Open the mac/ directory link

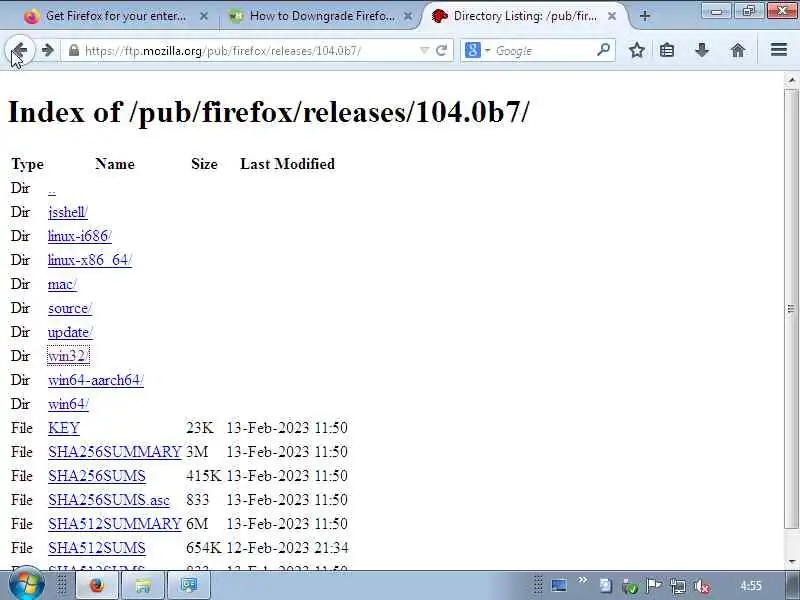point(62,284)
